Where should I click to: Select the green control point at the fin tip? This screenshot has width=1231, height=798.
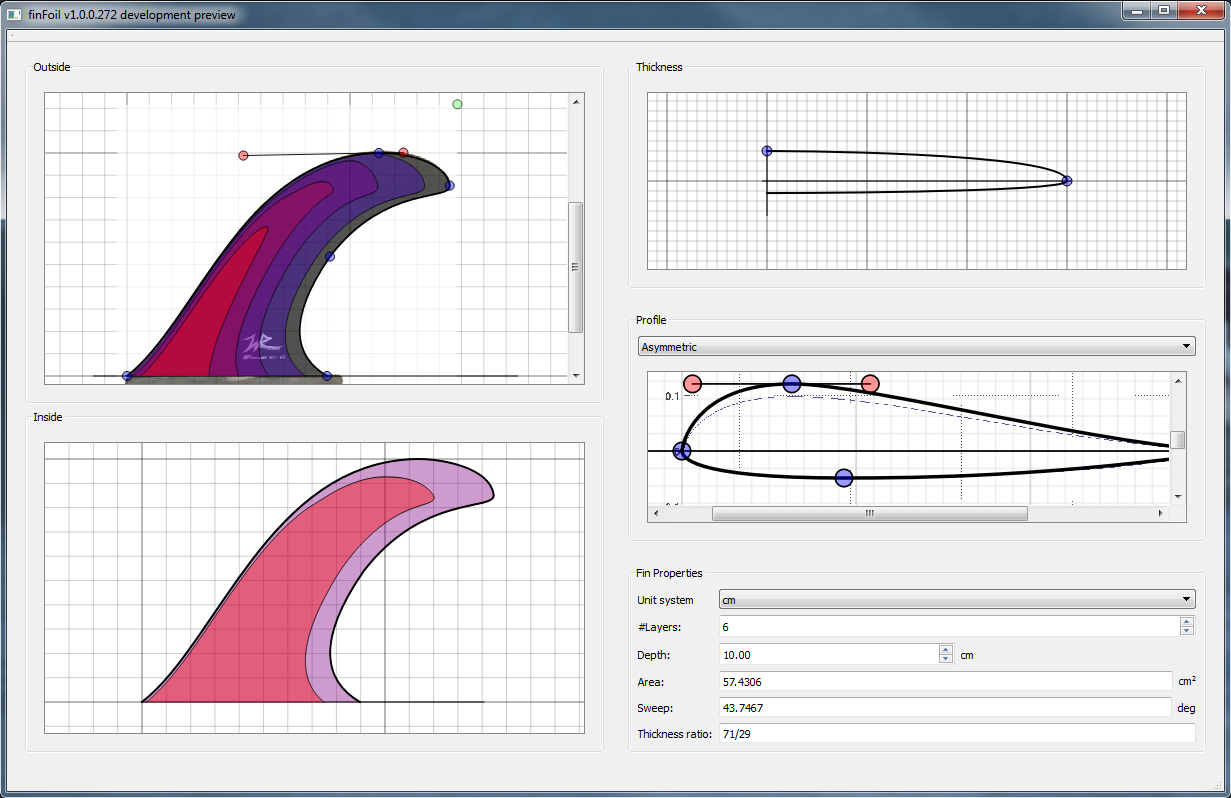(456, 104)
